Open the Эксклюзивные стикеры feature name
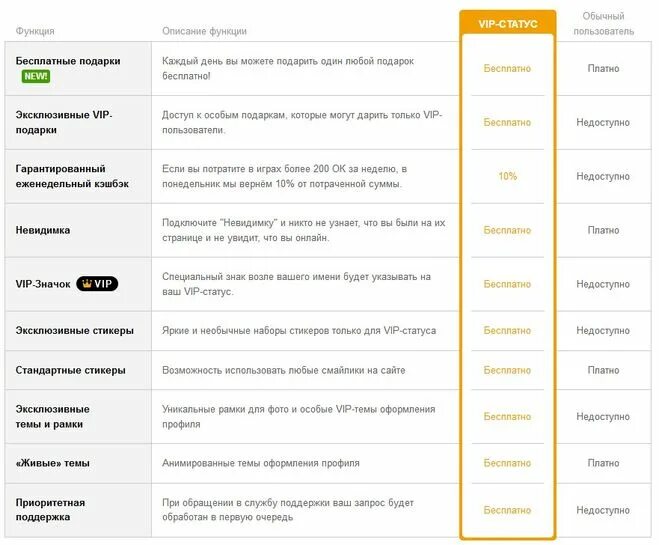 [x=74, y=331]
